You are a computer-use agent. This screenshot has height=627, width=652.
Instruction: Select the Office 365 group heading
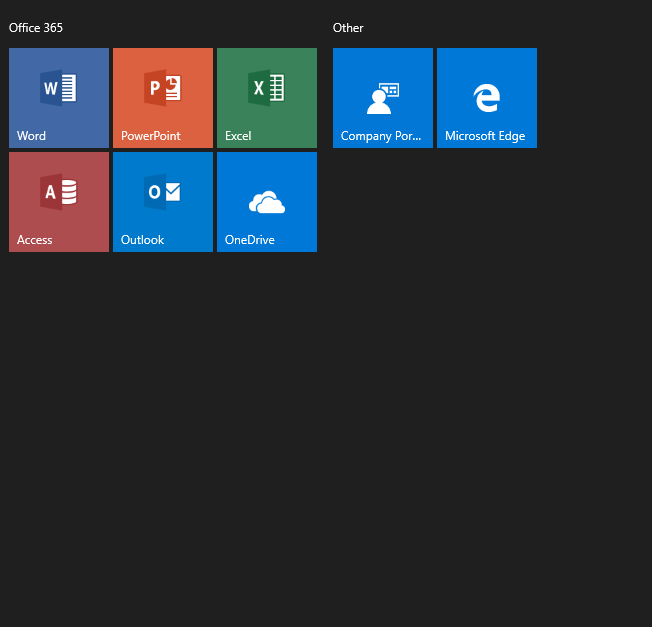[36, 28]
